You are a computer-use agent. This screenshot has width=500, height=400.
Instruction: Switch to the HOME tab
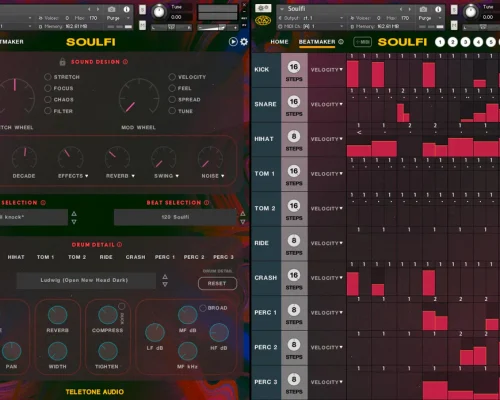(x=279, y=42)
